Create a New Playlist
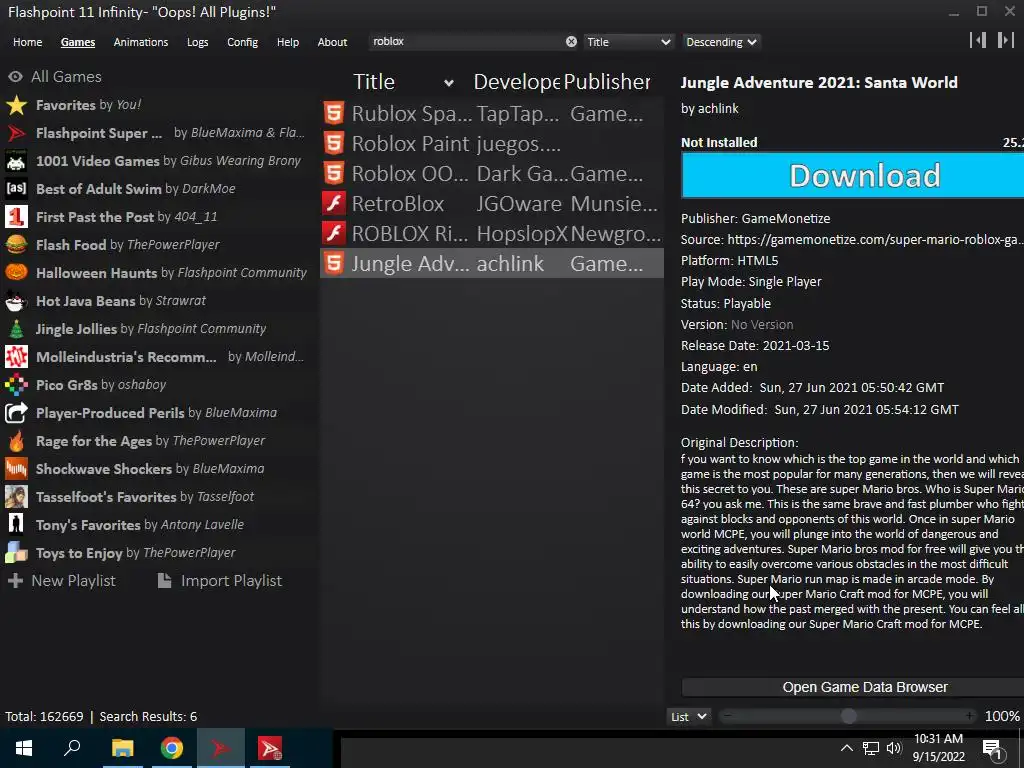 [x=61, y=581]
